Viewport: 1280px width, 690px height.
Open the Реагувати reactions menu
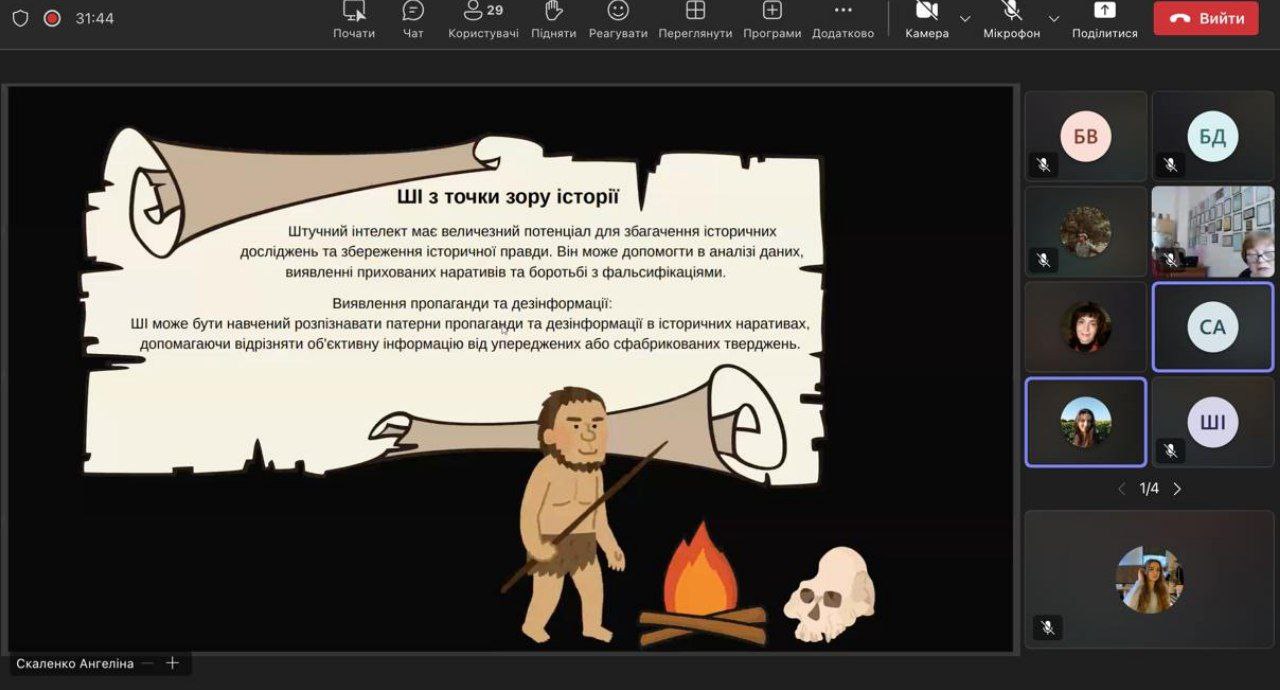[x=618, y=19]
